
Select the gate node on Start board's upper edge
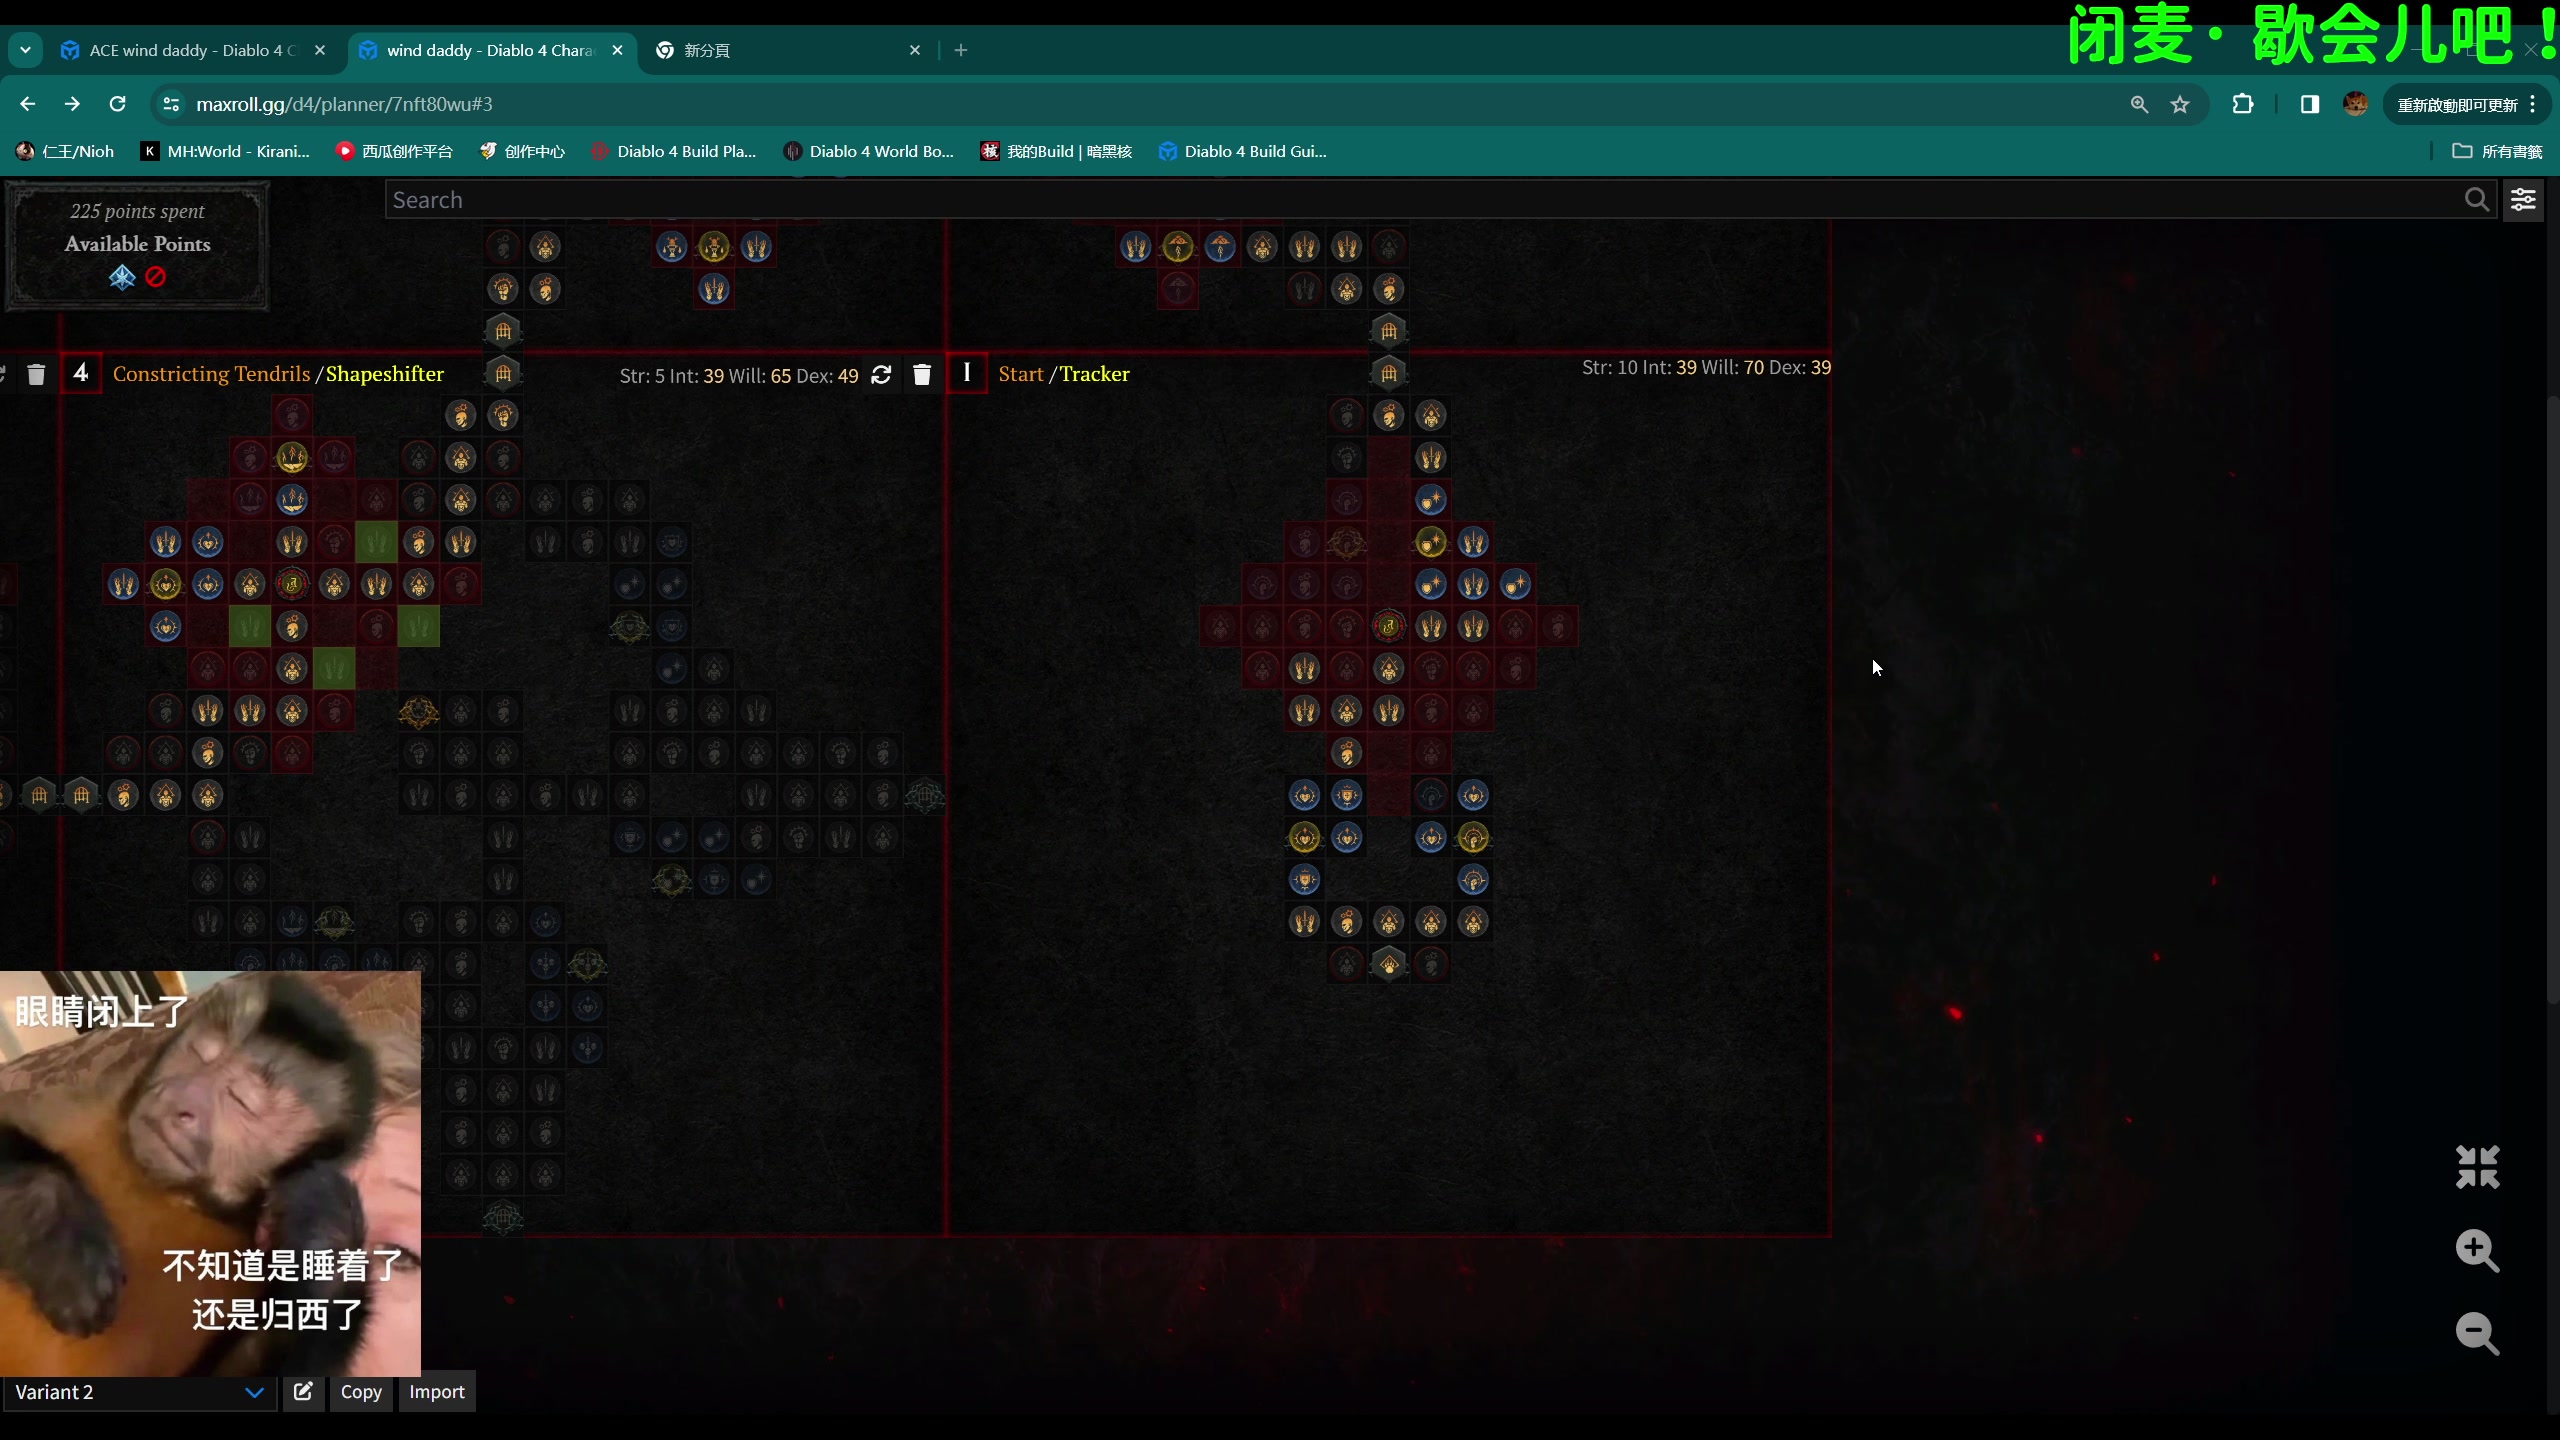tap(1389, 373)
